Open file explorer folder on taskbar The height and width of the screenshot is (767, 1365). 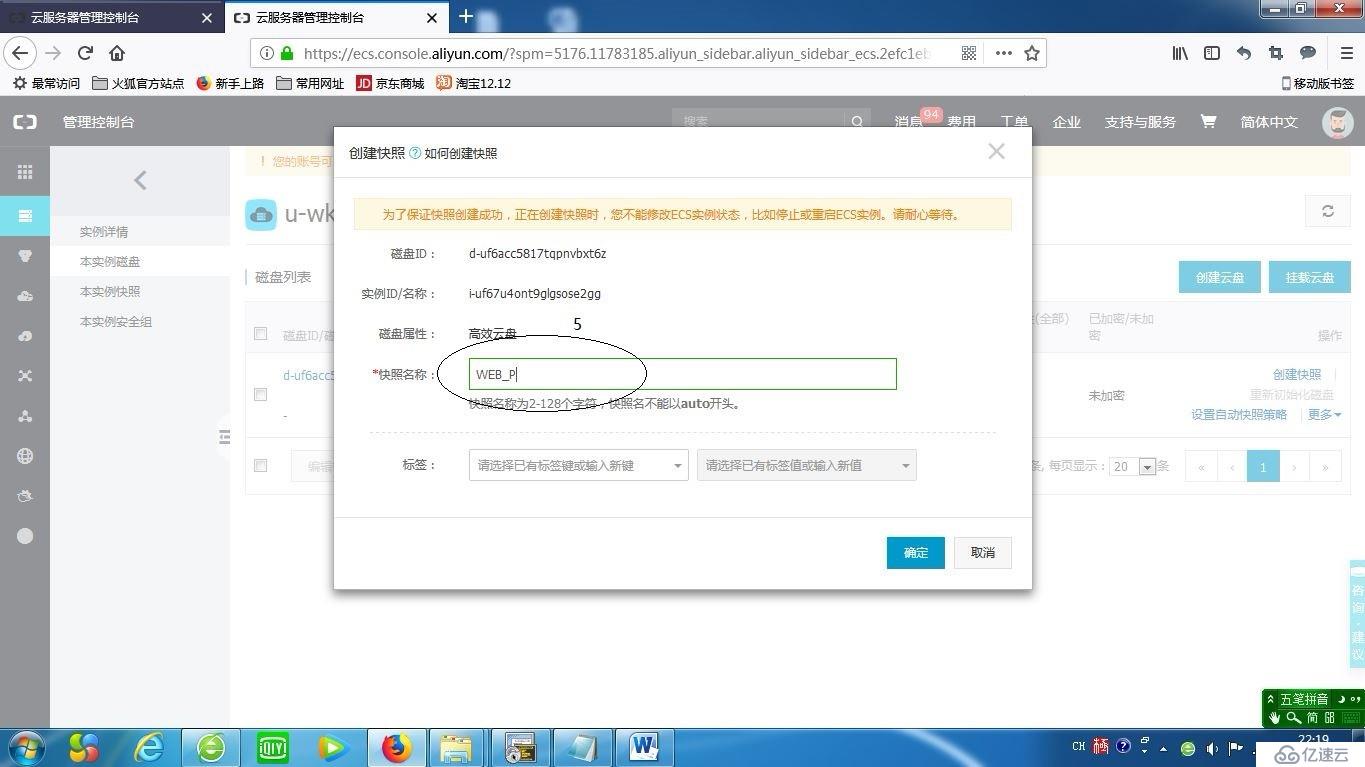pyautogui.click(x=456, y=748)
